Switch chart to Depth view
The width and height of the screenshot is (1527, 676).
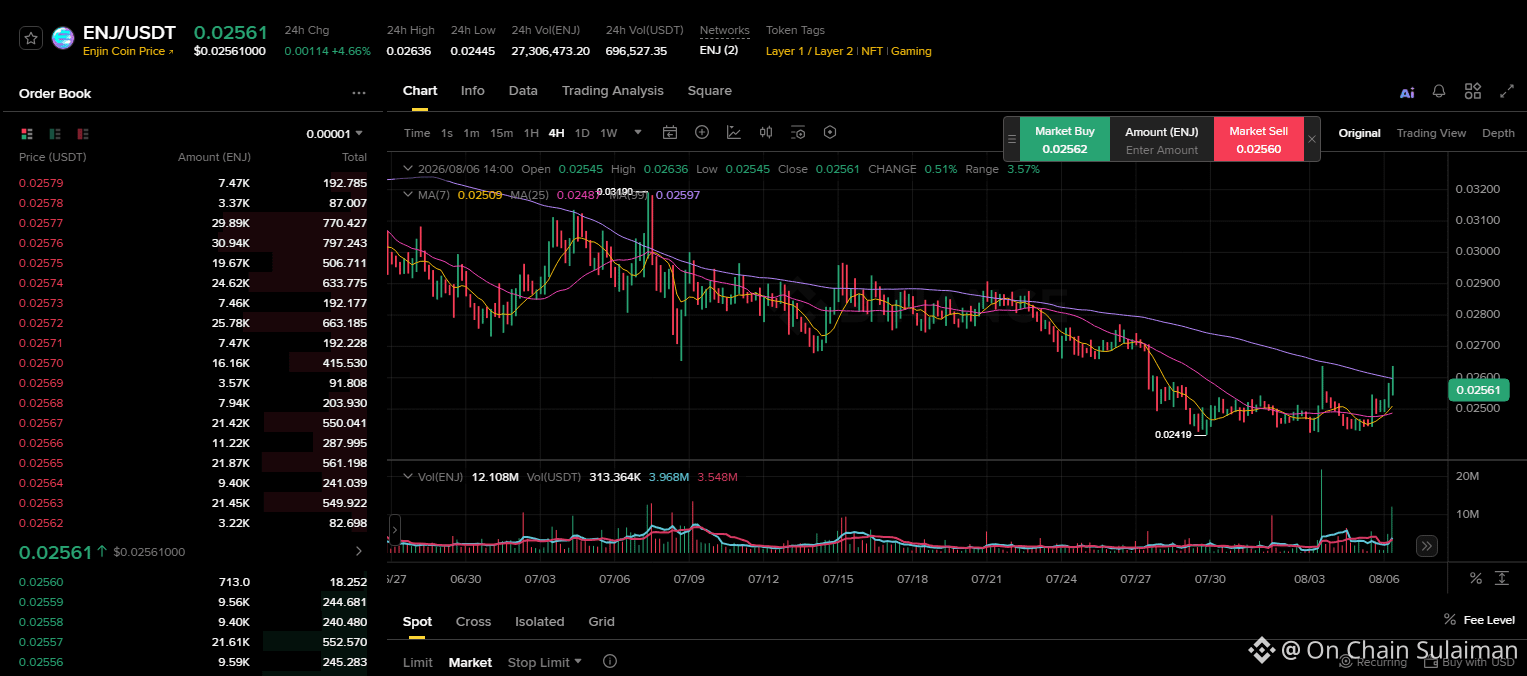(1498, 133)
